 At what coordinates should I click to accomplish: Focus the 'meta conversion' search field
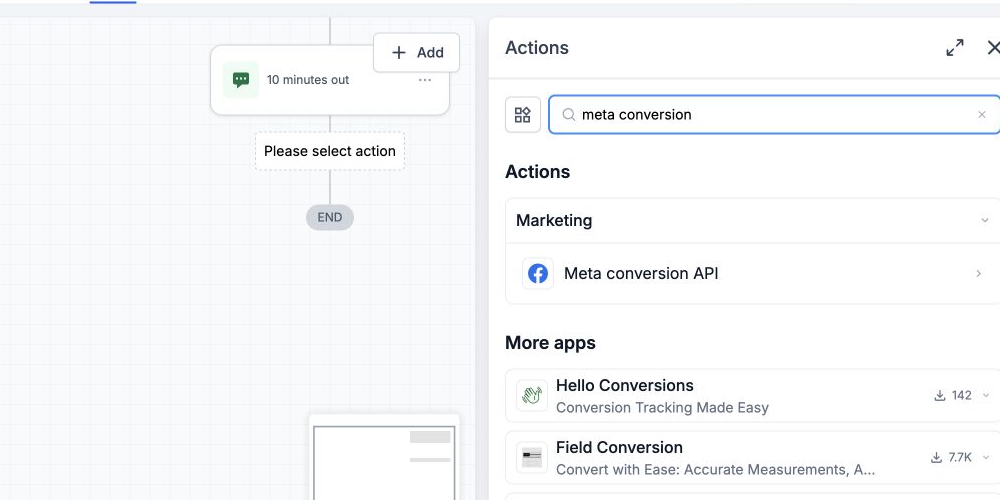[x=774, y=115]
